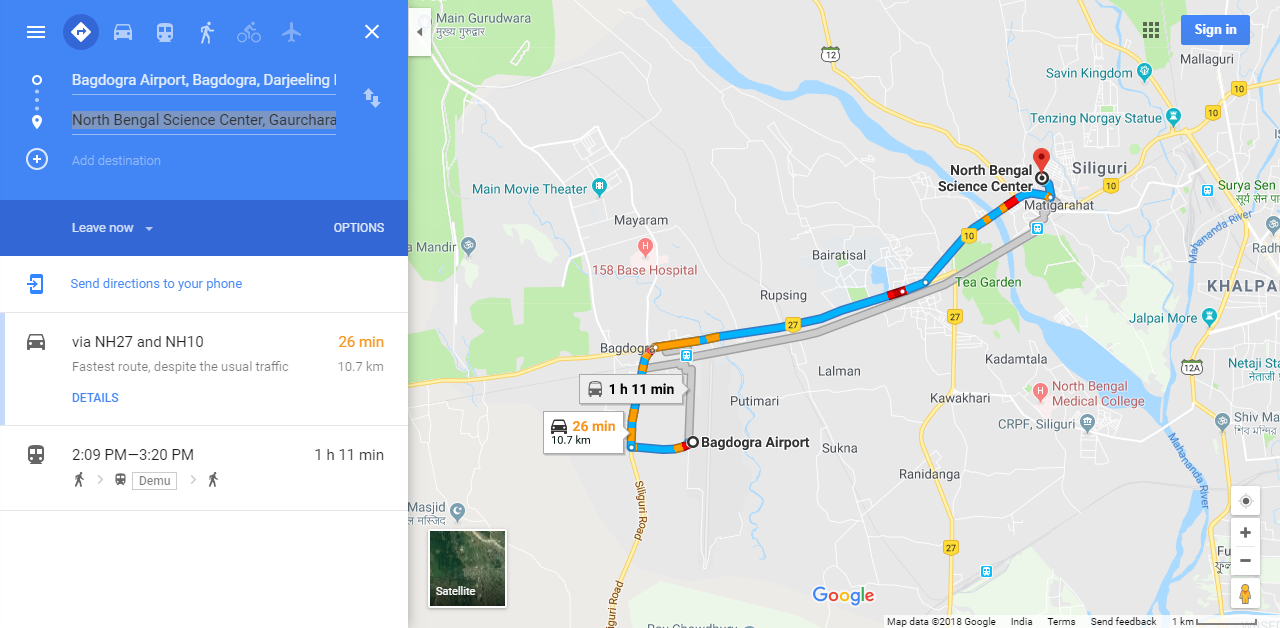This screenshot has height=628, width=1280.
Task: Open Street View pegman
Action: [x=1245, y=593]
